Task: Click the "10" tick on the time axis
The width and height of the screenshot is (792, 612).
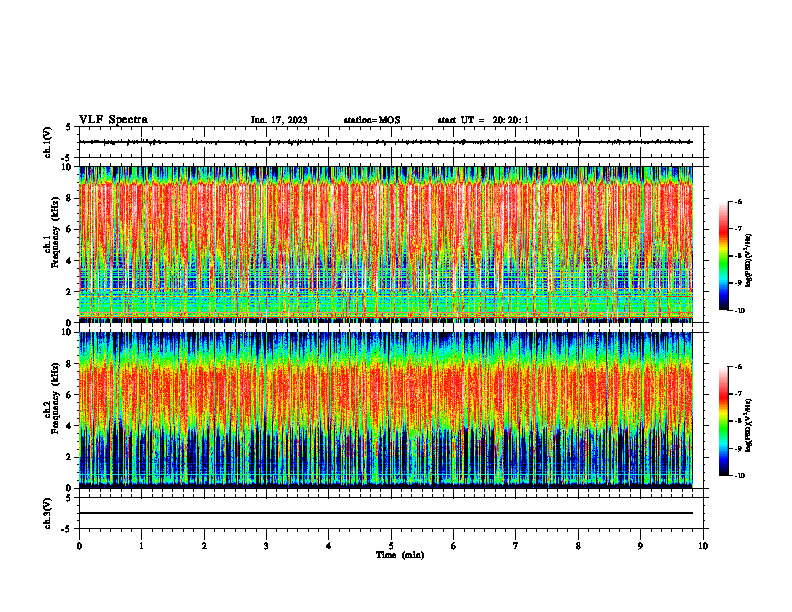Action: (703, 546)
